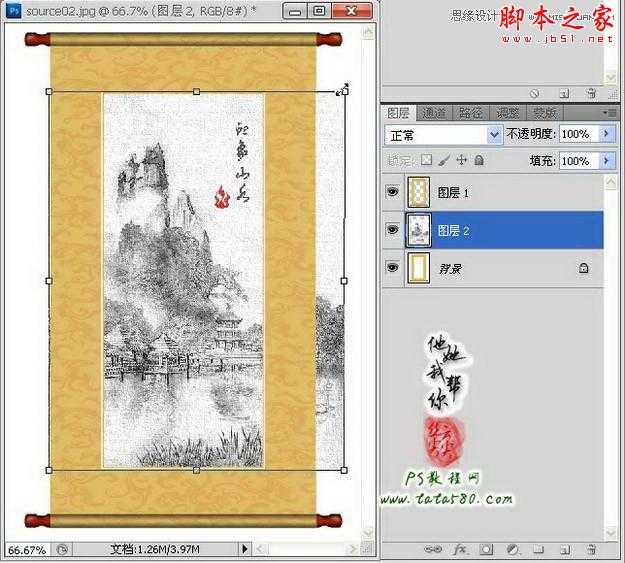Delete layer with bottom trash icon
The height and width of the screenshot is (563, 625).
tap(592, 550)
